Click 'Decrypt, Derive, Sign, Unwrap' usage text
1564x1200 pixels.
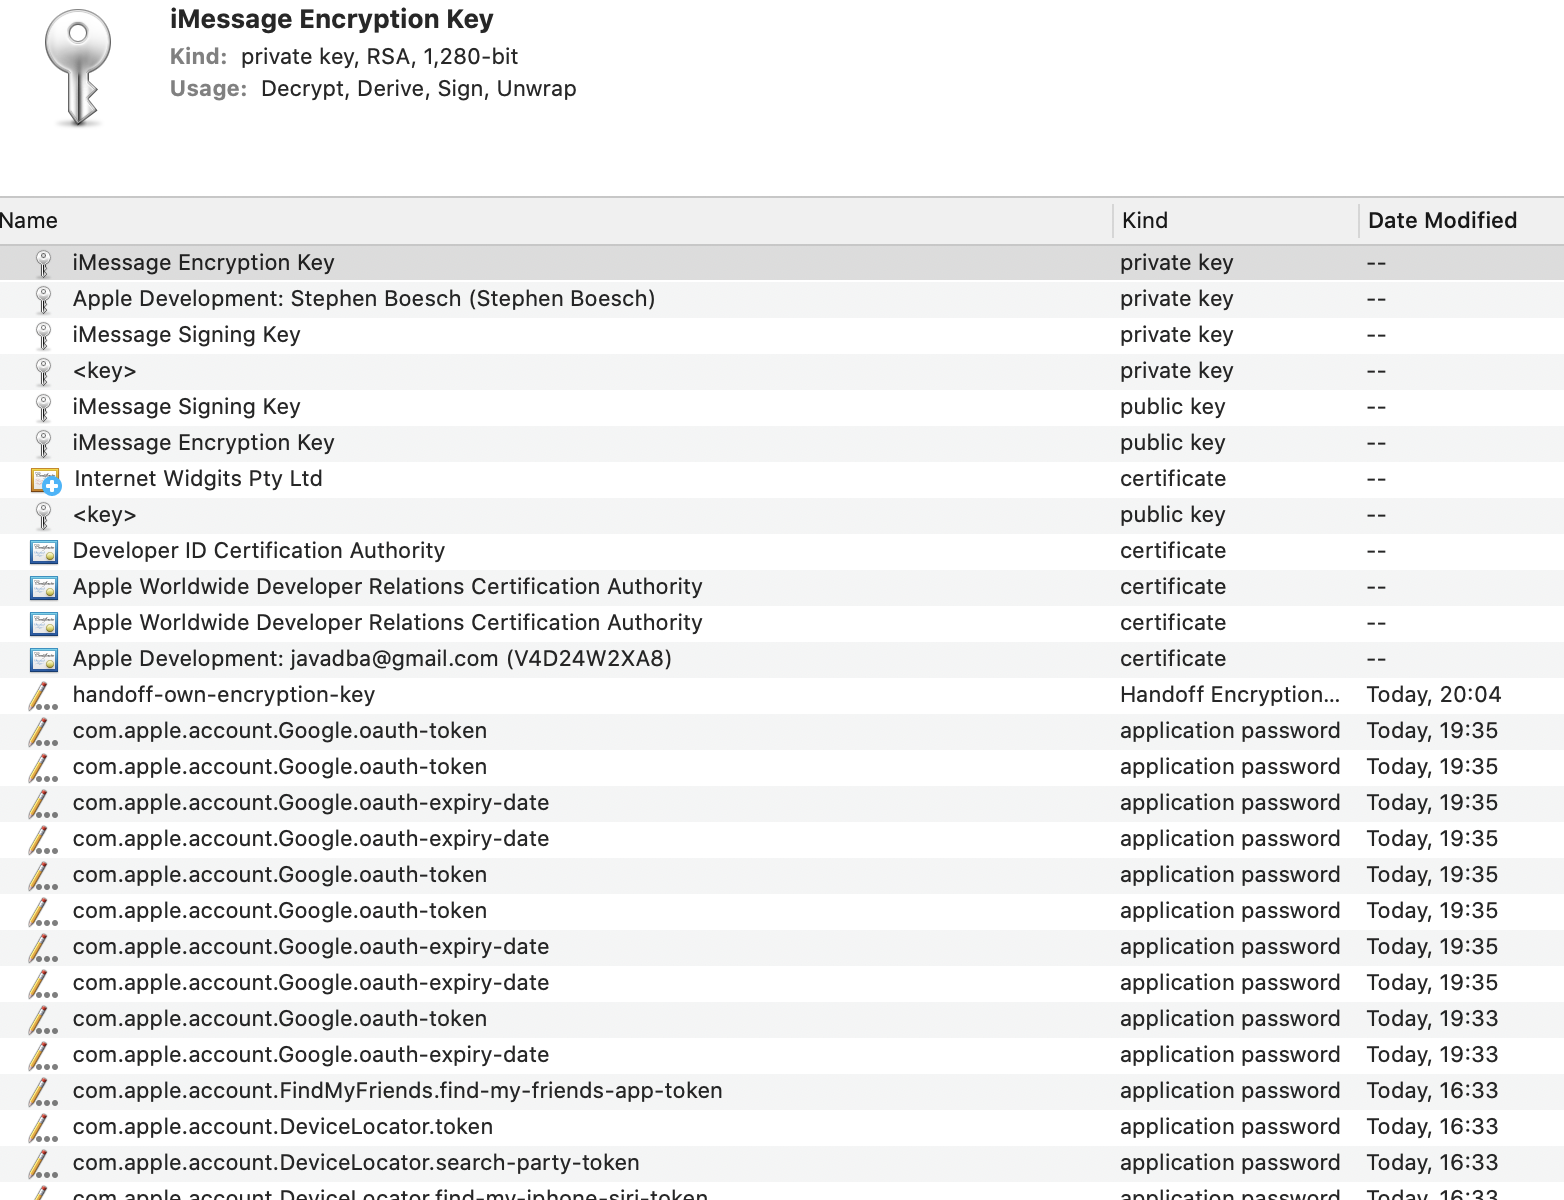coord(419,89)
